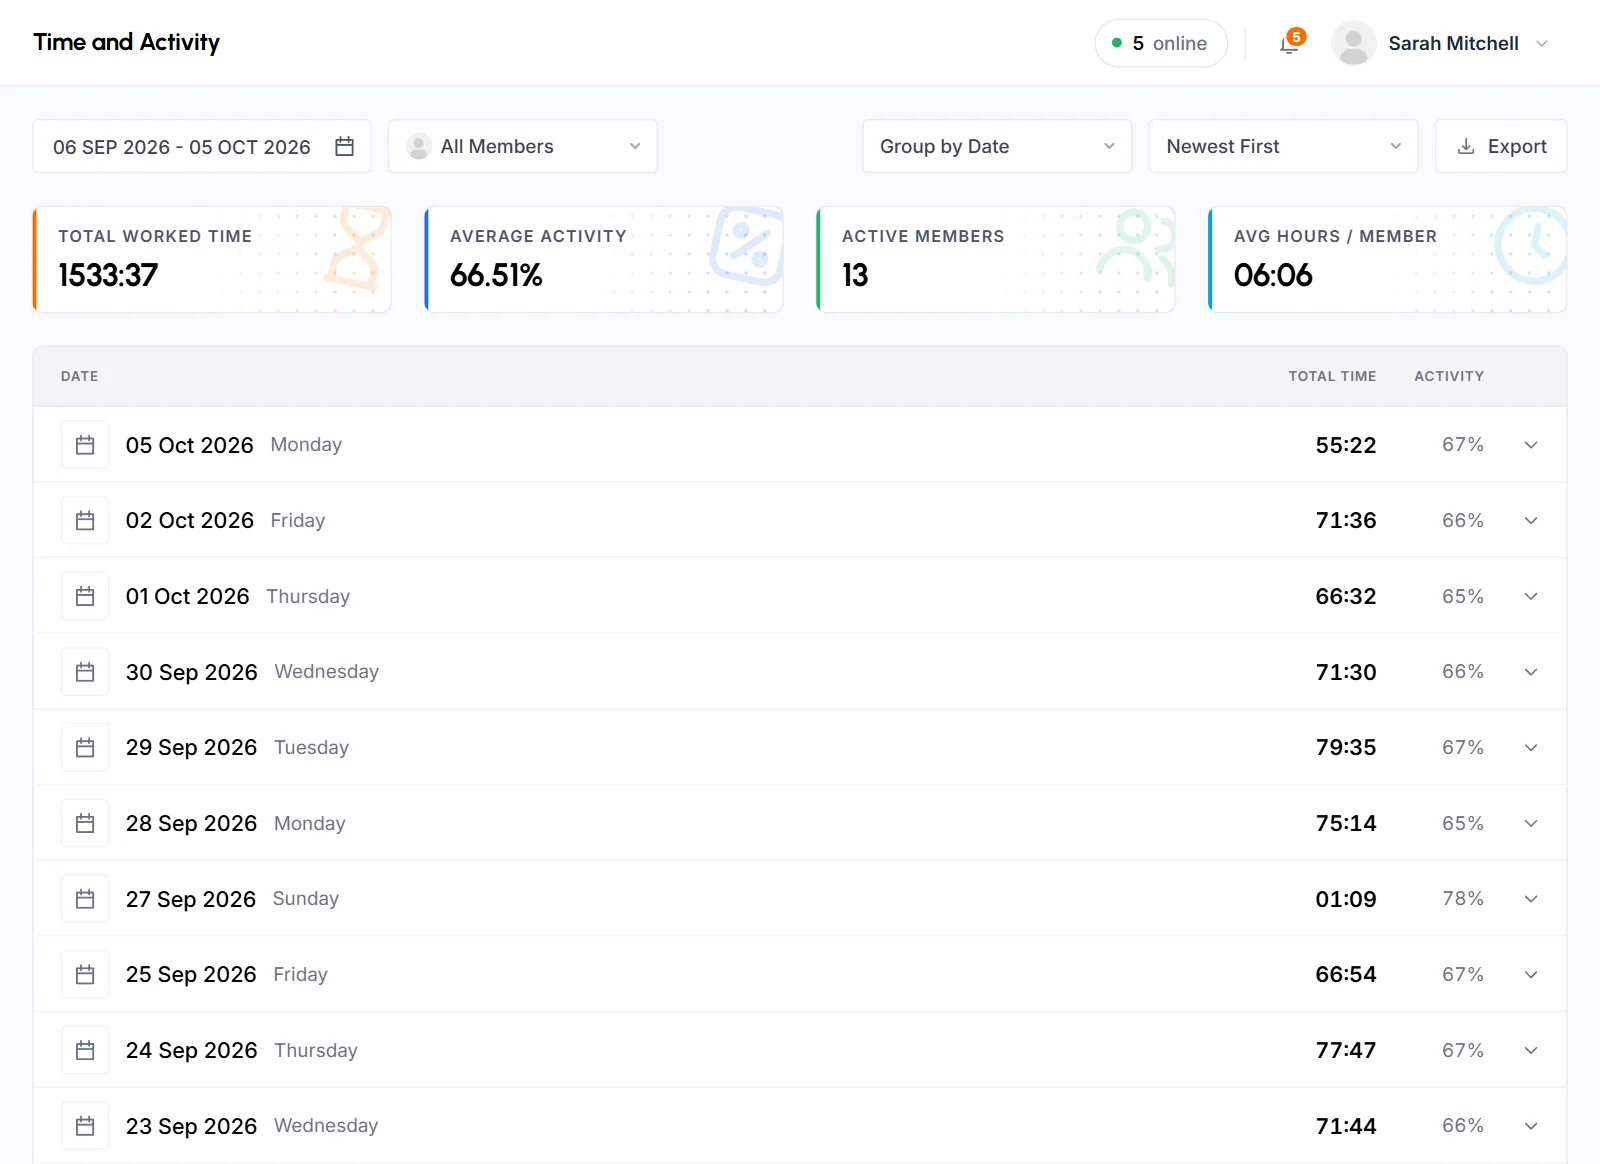This screenshot has width=1600, height=1164.
Task: Click the 5 online status pill
Action: 1161,44
